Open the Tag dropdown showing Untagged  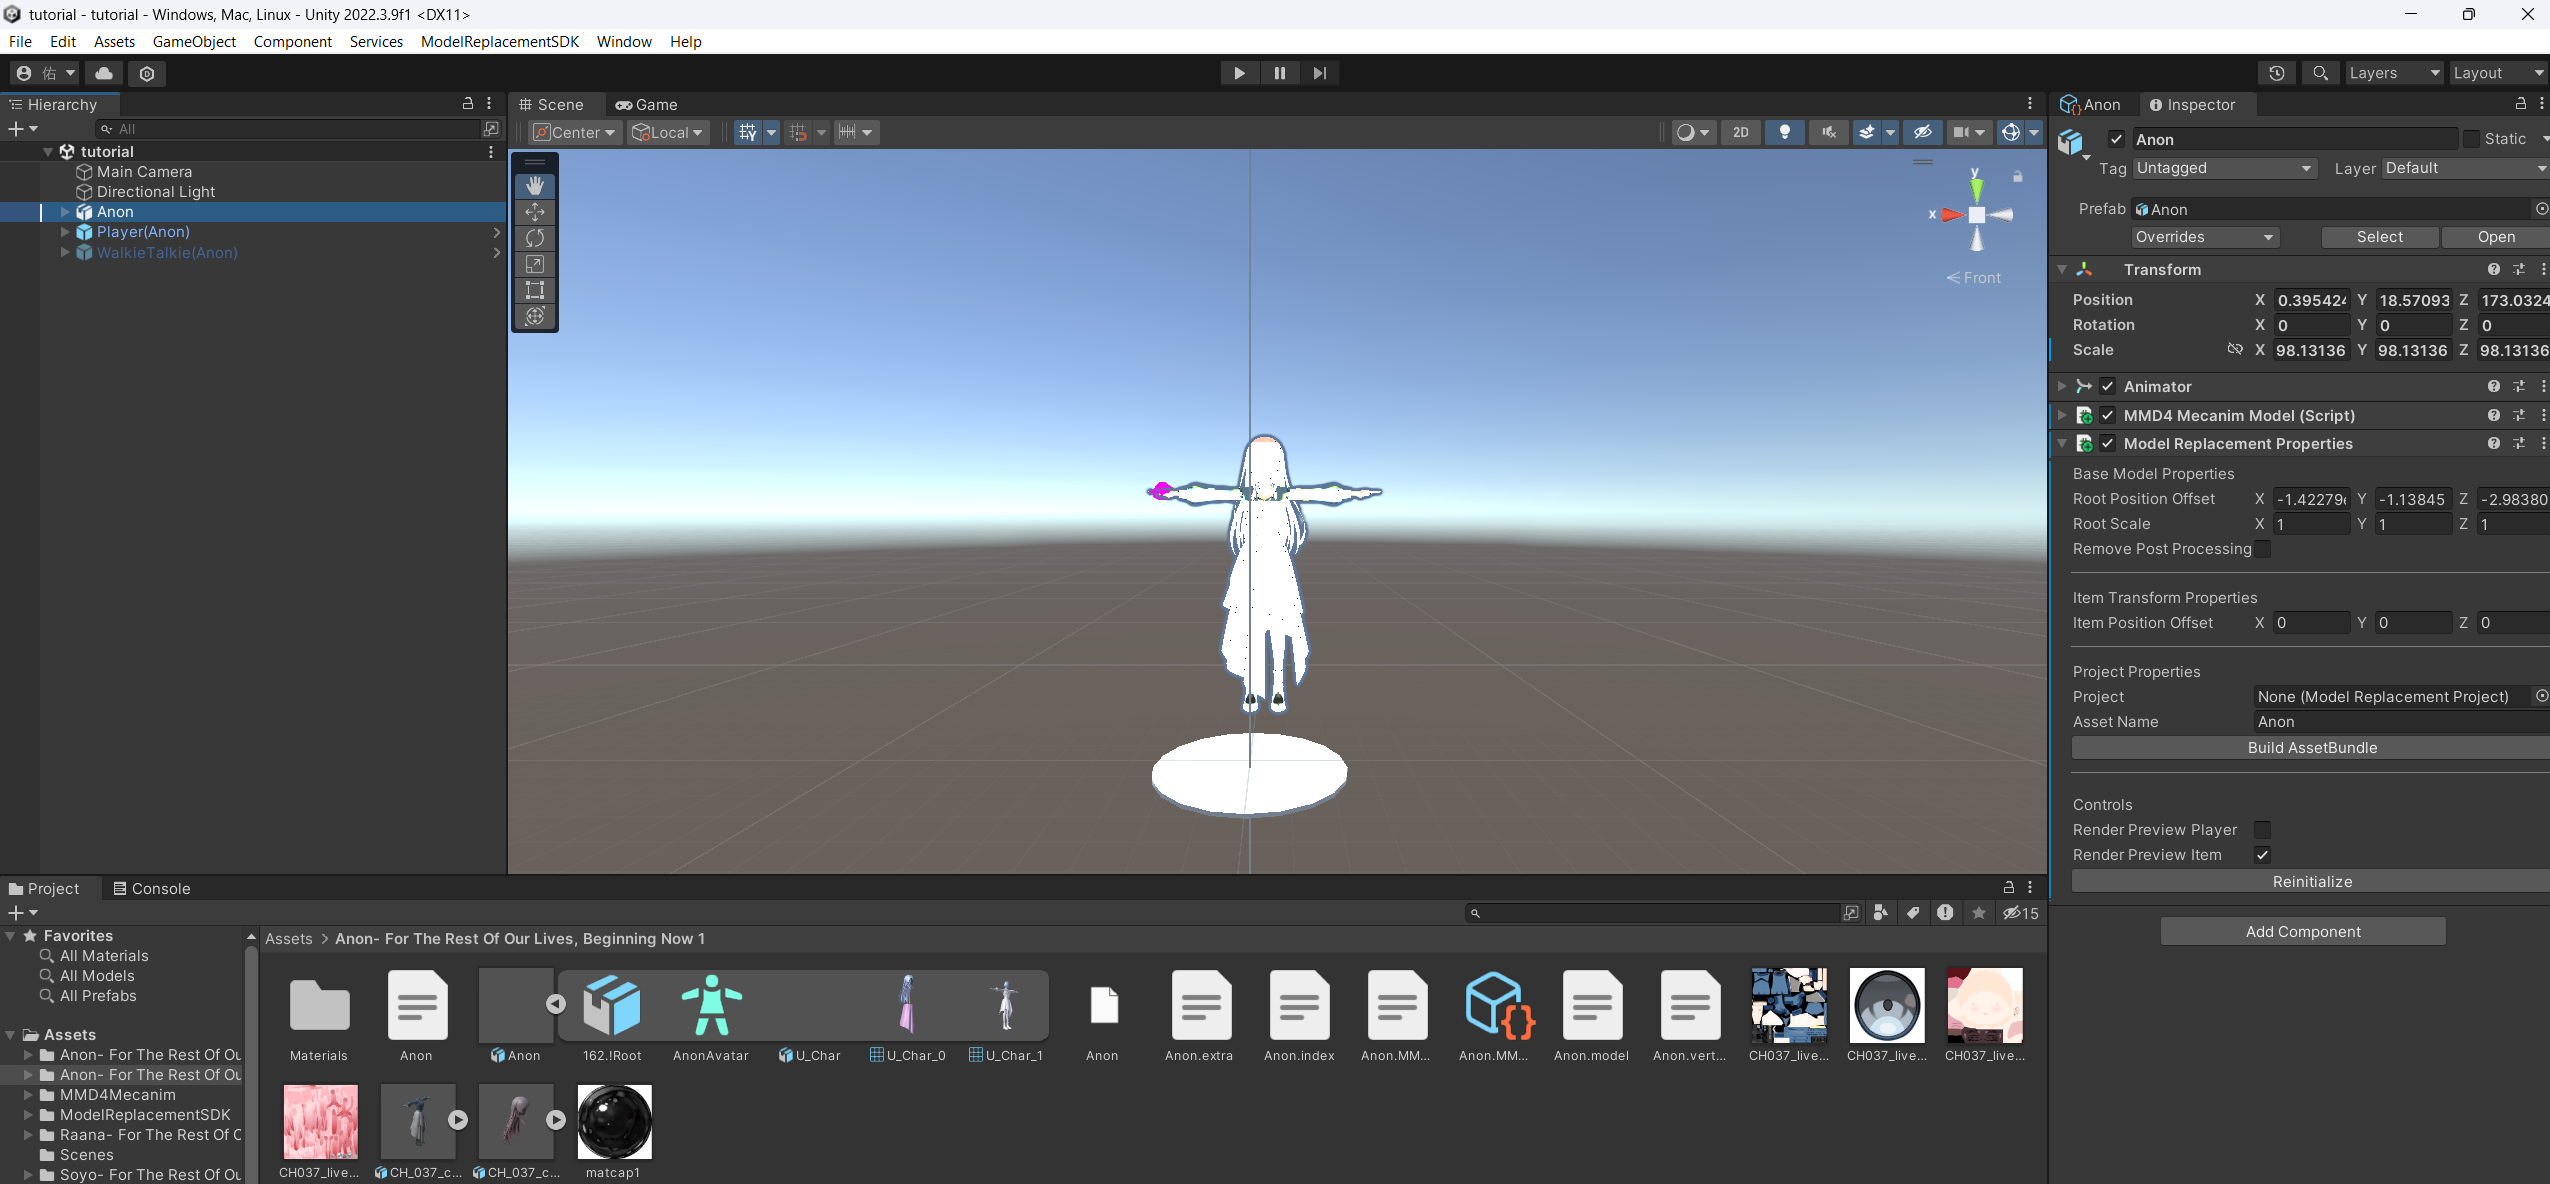pos(2224,168)
